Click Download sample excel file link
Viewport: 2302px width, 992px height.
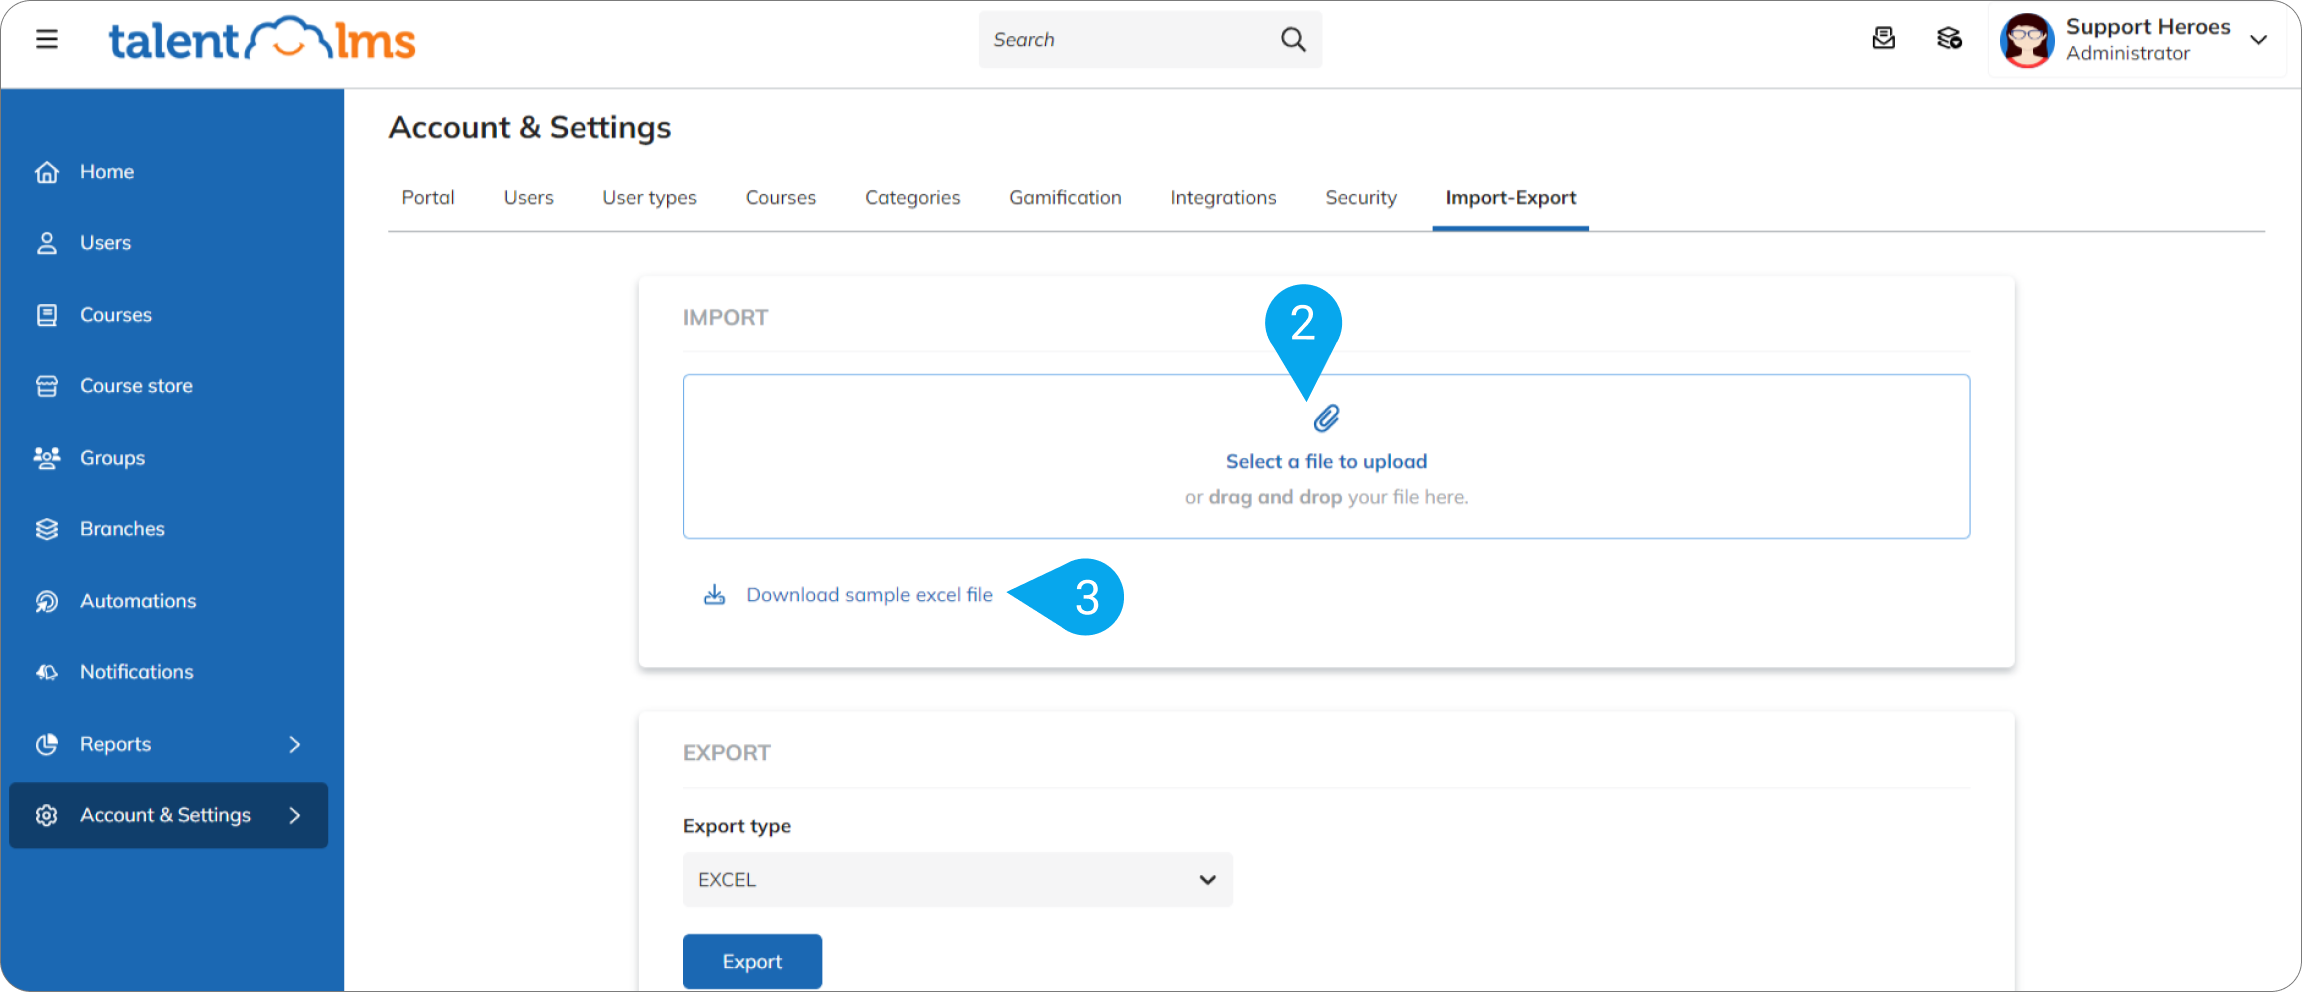point(869,595)
